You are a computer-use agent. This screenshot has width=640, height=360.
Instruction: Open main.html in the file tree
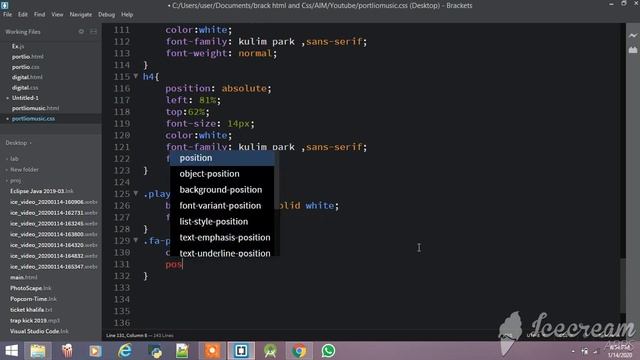(24, 278)
